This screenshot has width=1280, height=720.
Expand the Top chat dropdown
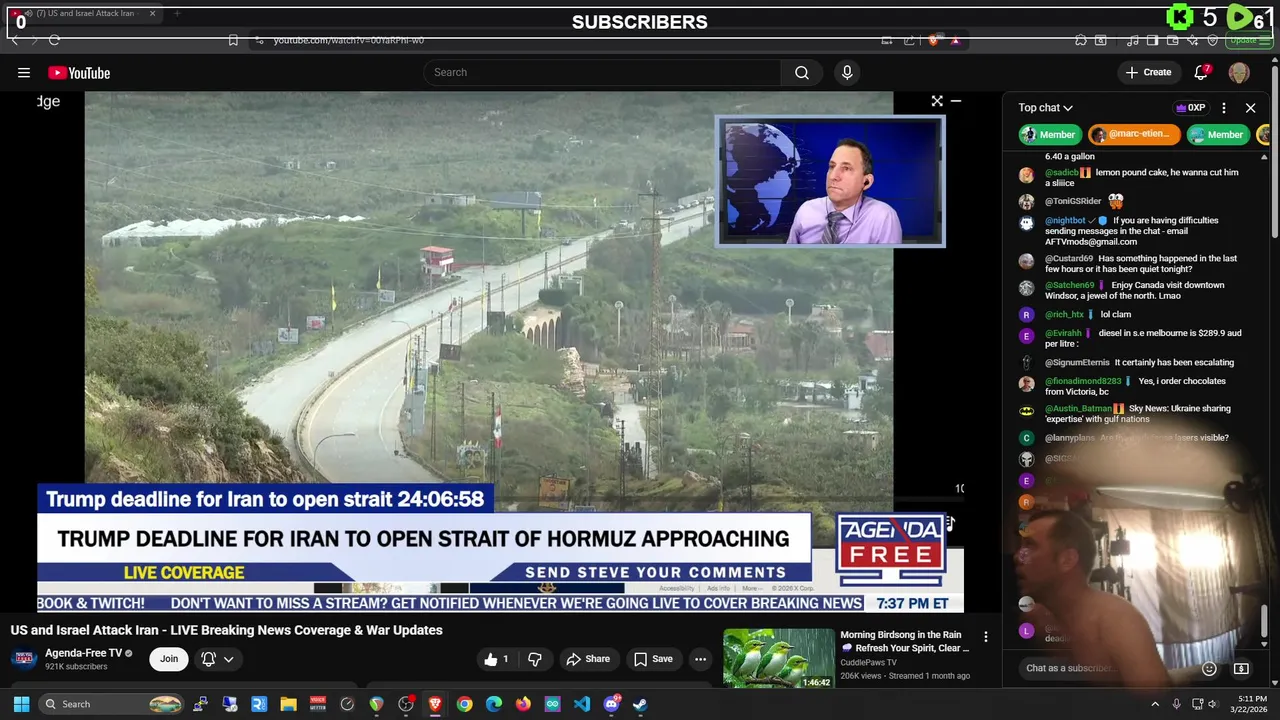[x=1045, y=108]
